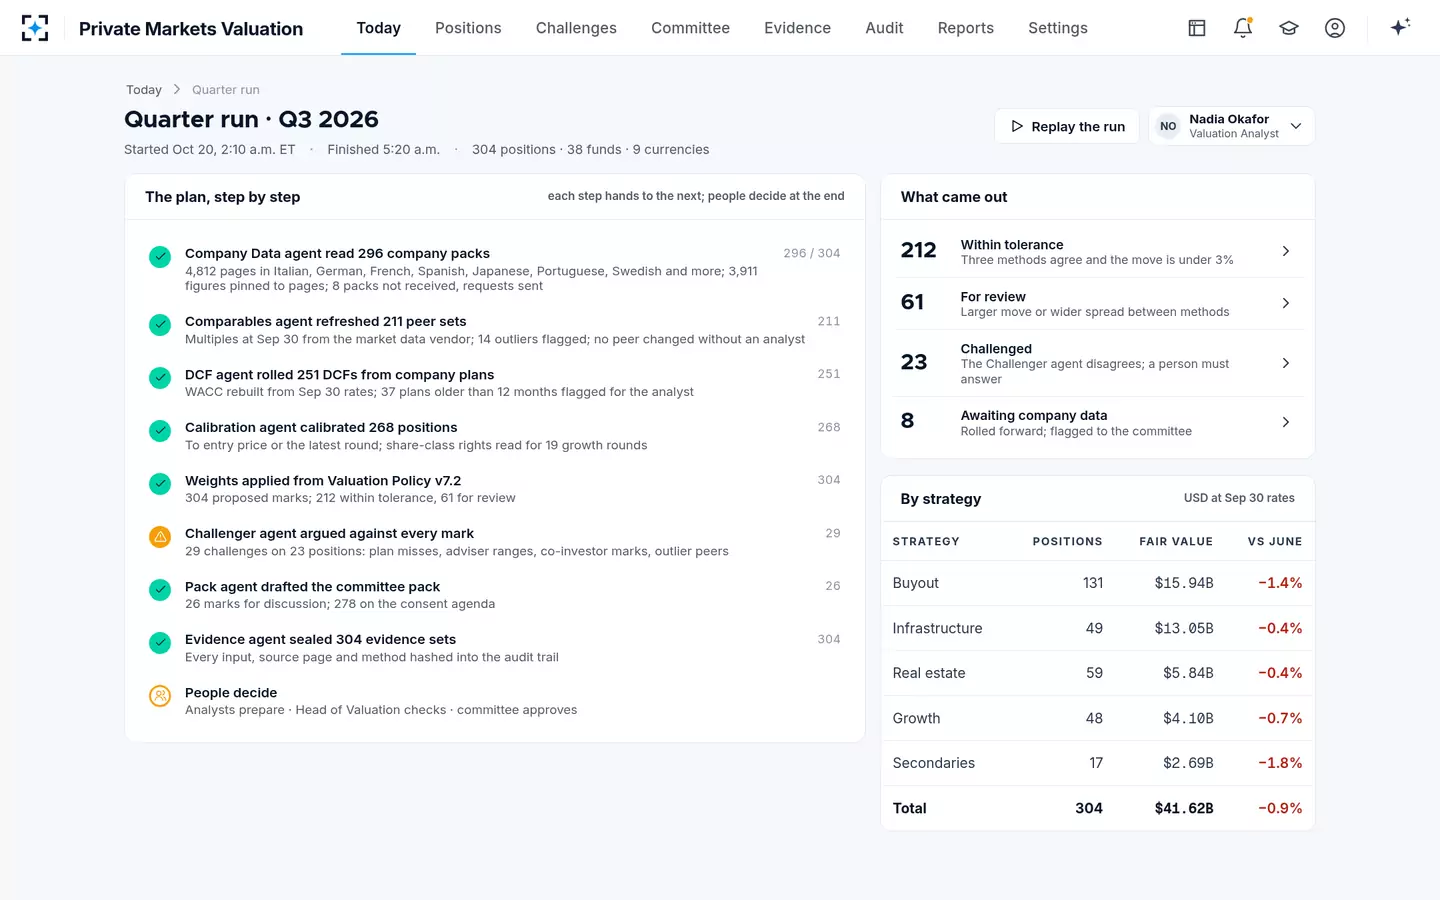1440x900 pixels.
Task: Open the Settings tab
Action: [1058, 28]
